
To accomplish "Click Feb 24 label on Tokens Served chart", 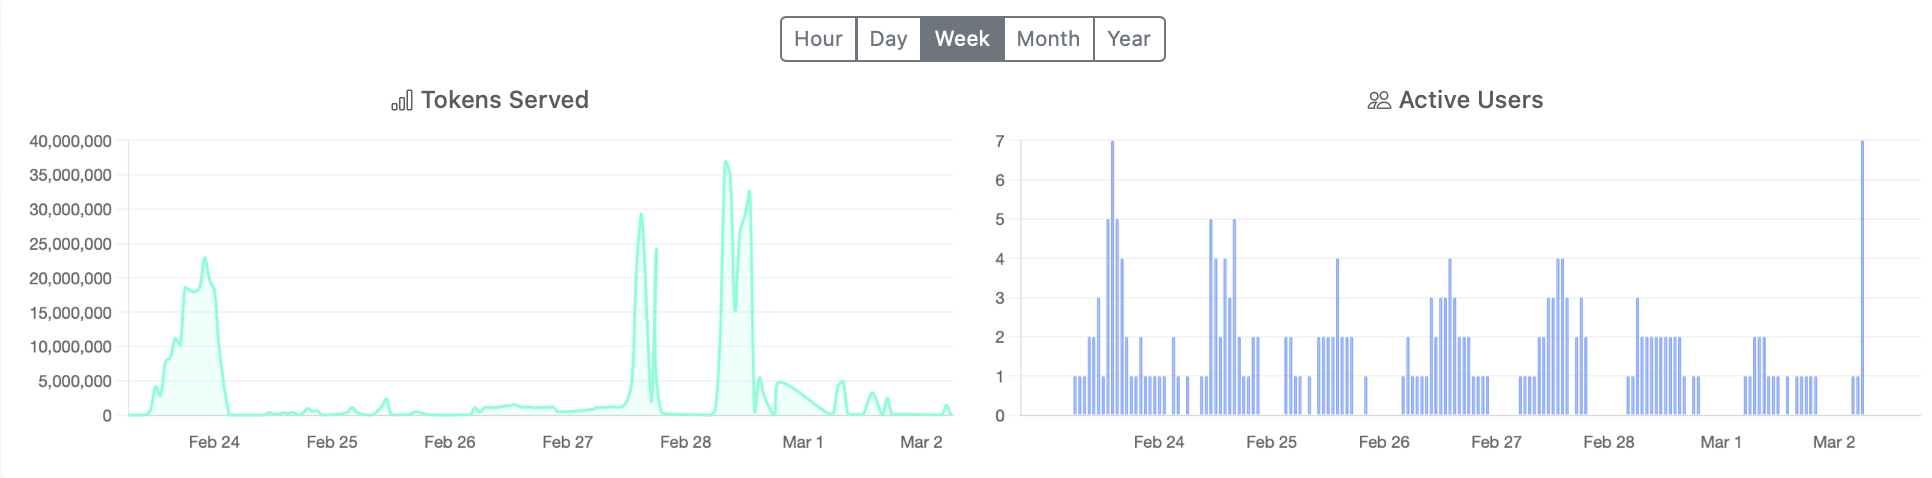I will tap(214, 442).
